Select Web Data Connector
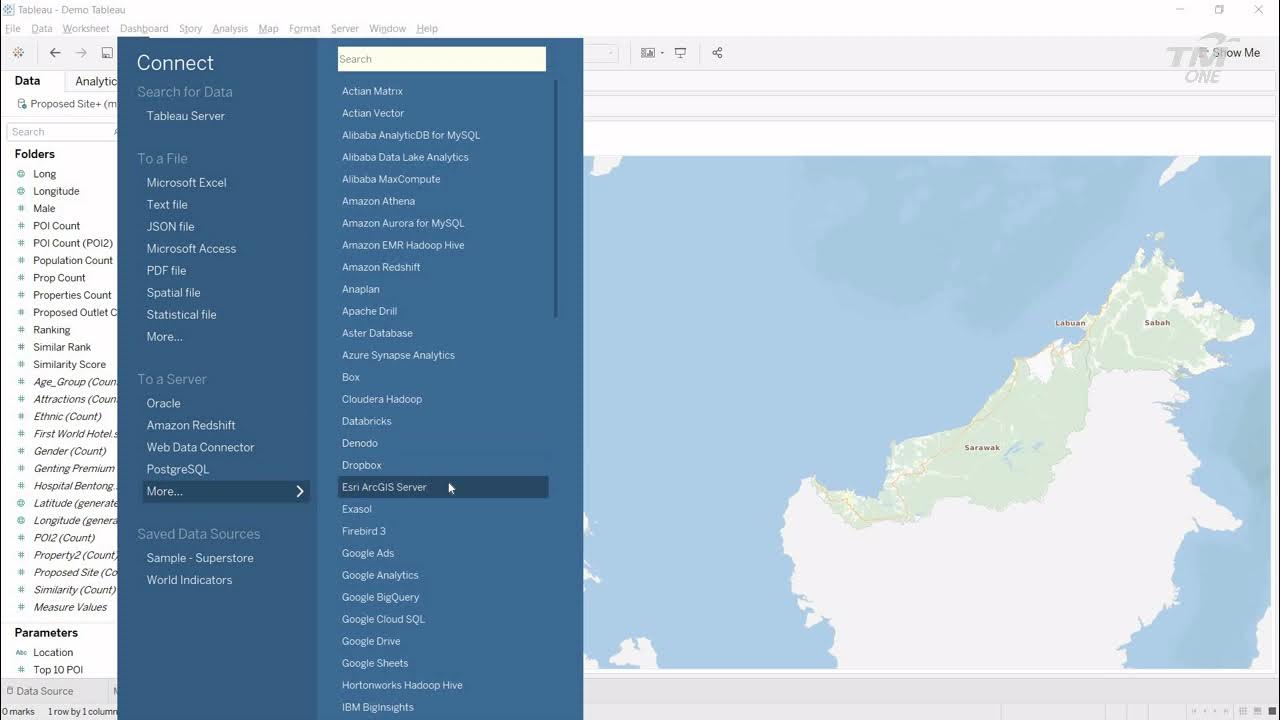1280x720 pixels. pyautogui.click(x=201, y=448)
